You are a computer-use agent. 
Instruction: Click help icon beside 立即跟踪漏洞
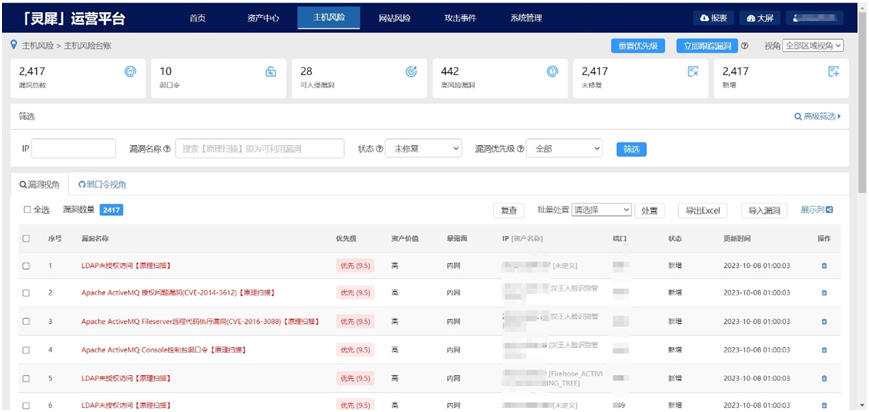(744, 46)
